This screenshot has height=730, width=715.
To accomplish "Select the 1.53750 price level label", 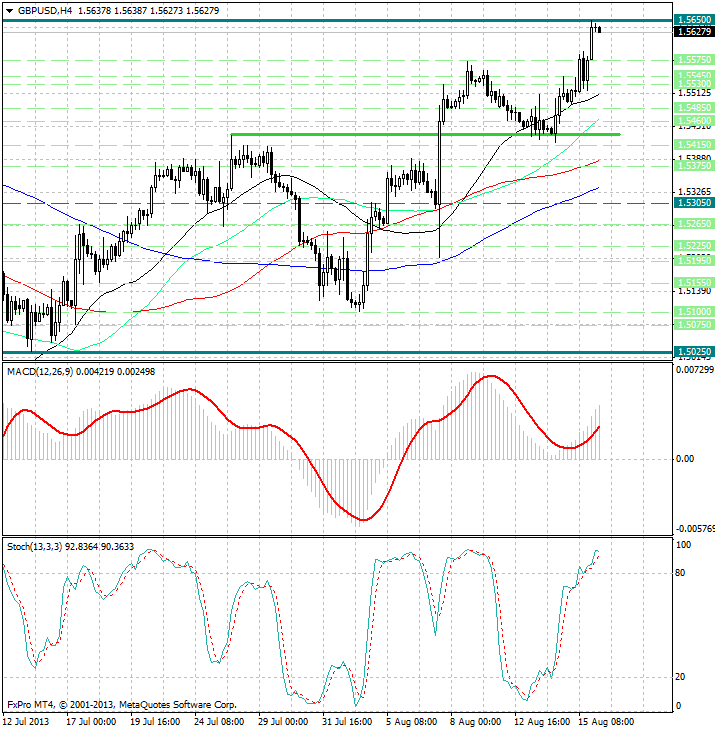I will 693,166.
